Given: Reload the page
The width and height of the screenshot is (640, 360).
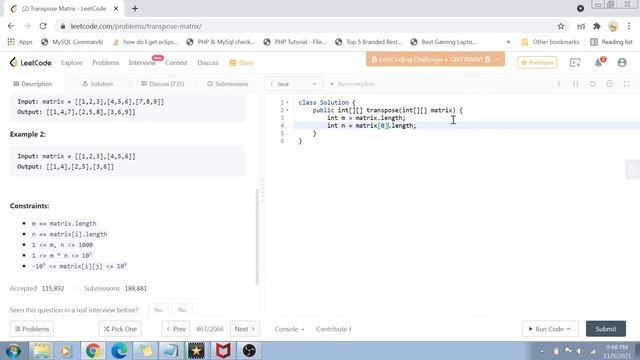Looking at the screenshot, I should click(43, 26).
